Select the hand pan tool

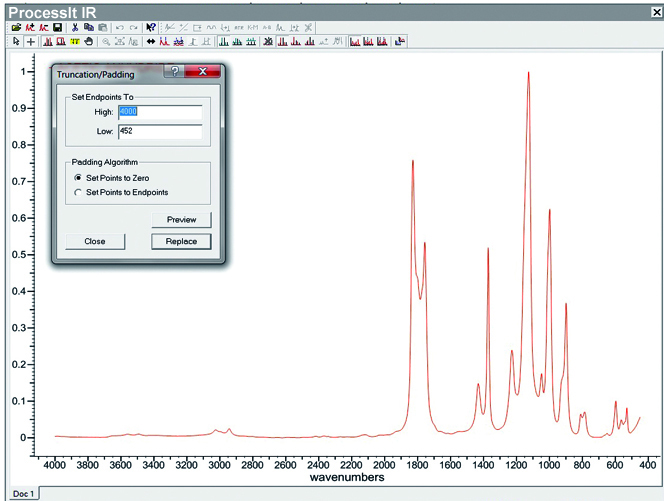(89, 42)
